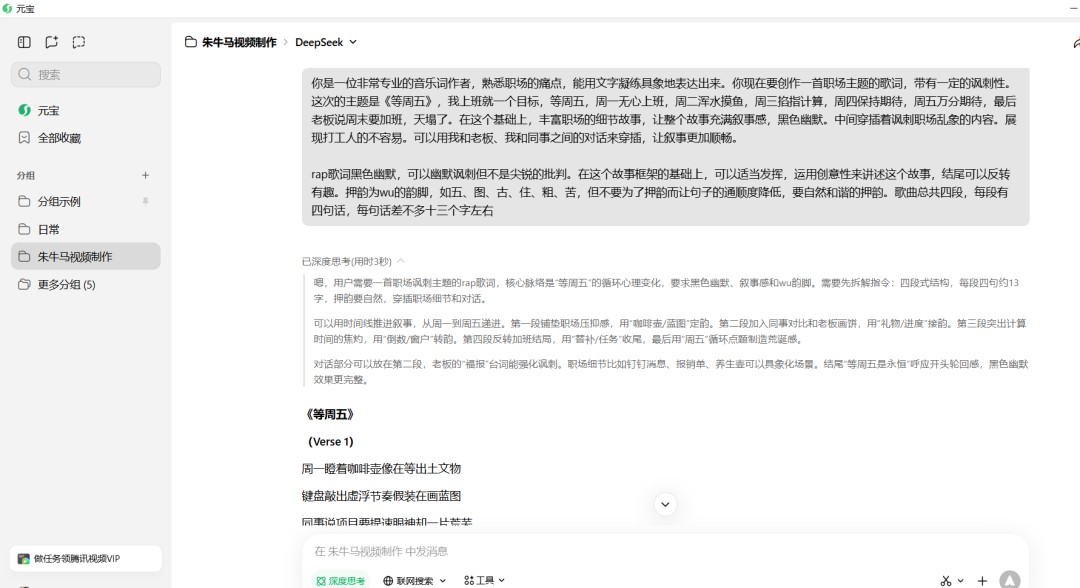Expand the DeepSeek model selector
This screenshot has height=588, width=1080.
pyautogui.click(x=325, y=42)
